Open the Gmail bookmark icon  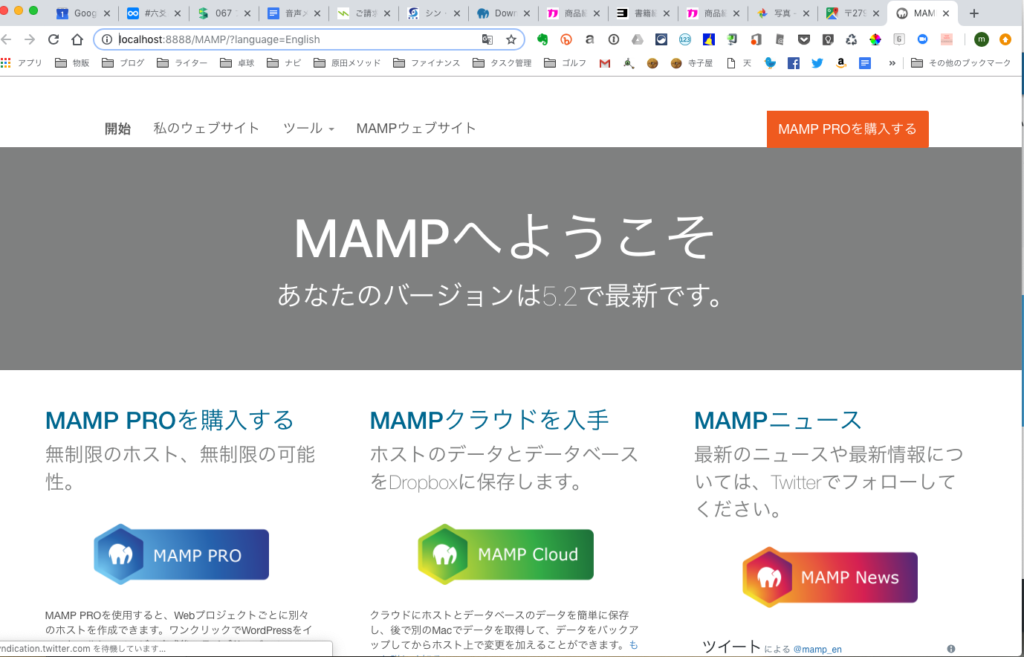click(x=605, y=63)
